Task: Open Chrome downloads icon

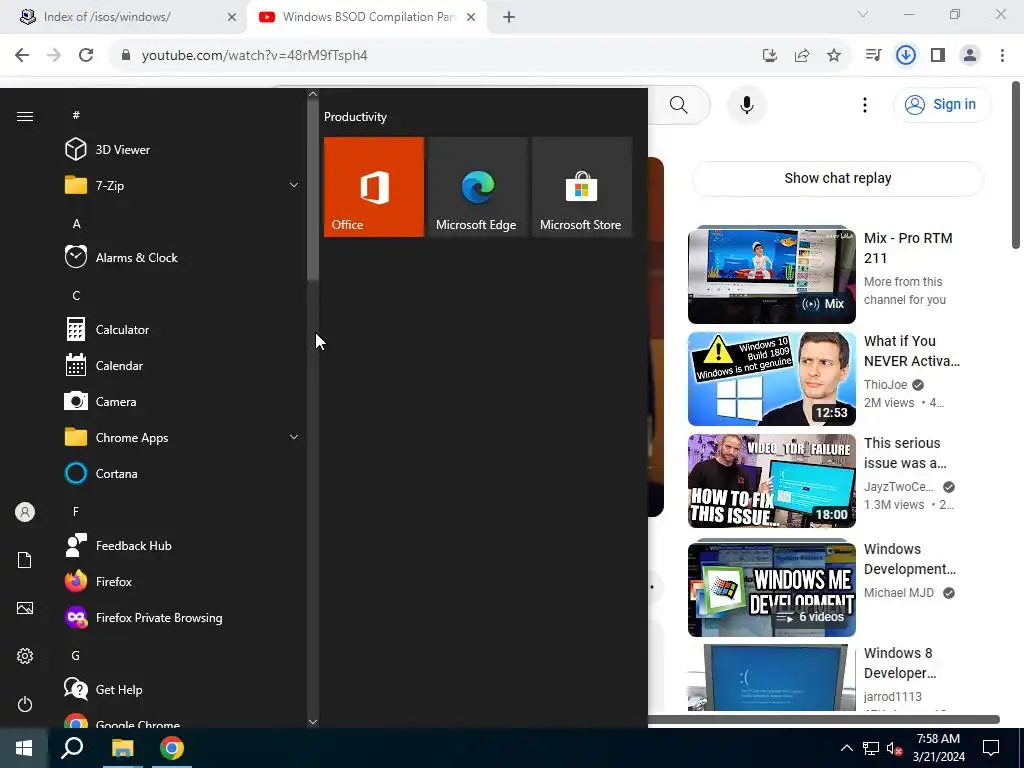Action: 905,55
